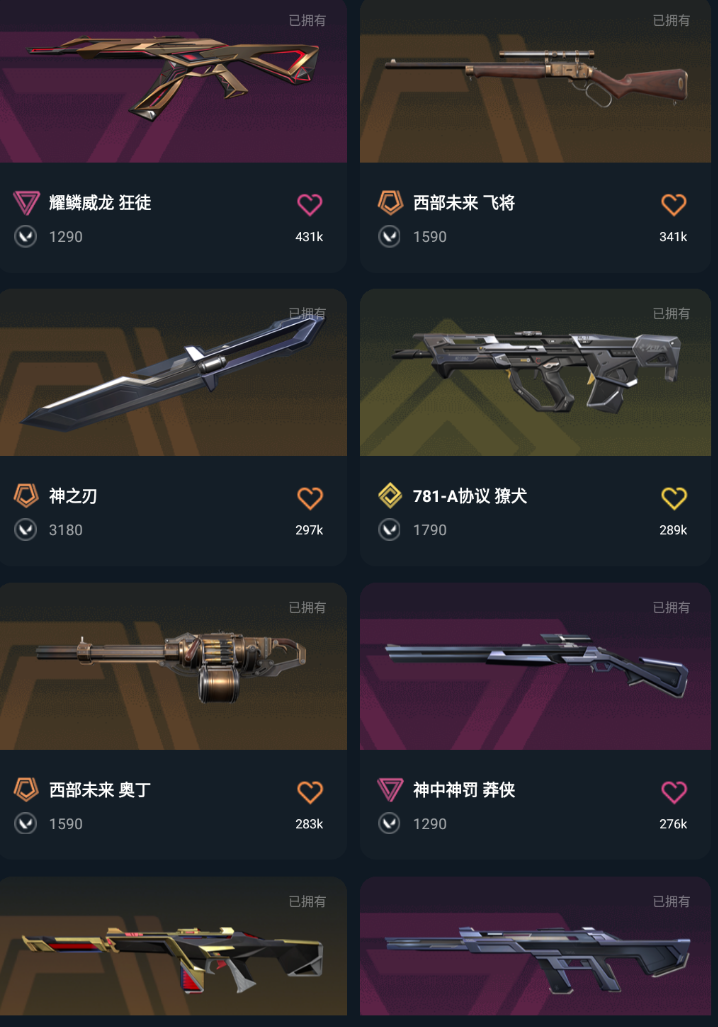Click orange tier badge beside 西部未来 飞将
718x1027 pixels.
390,202
